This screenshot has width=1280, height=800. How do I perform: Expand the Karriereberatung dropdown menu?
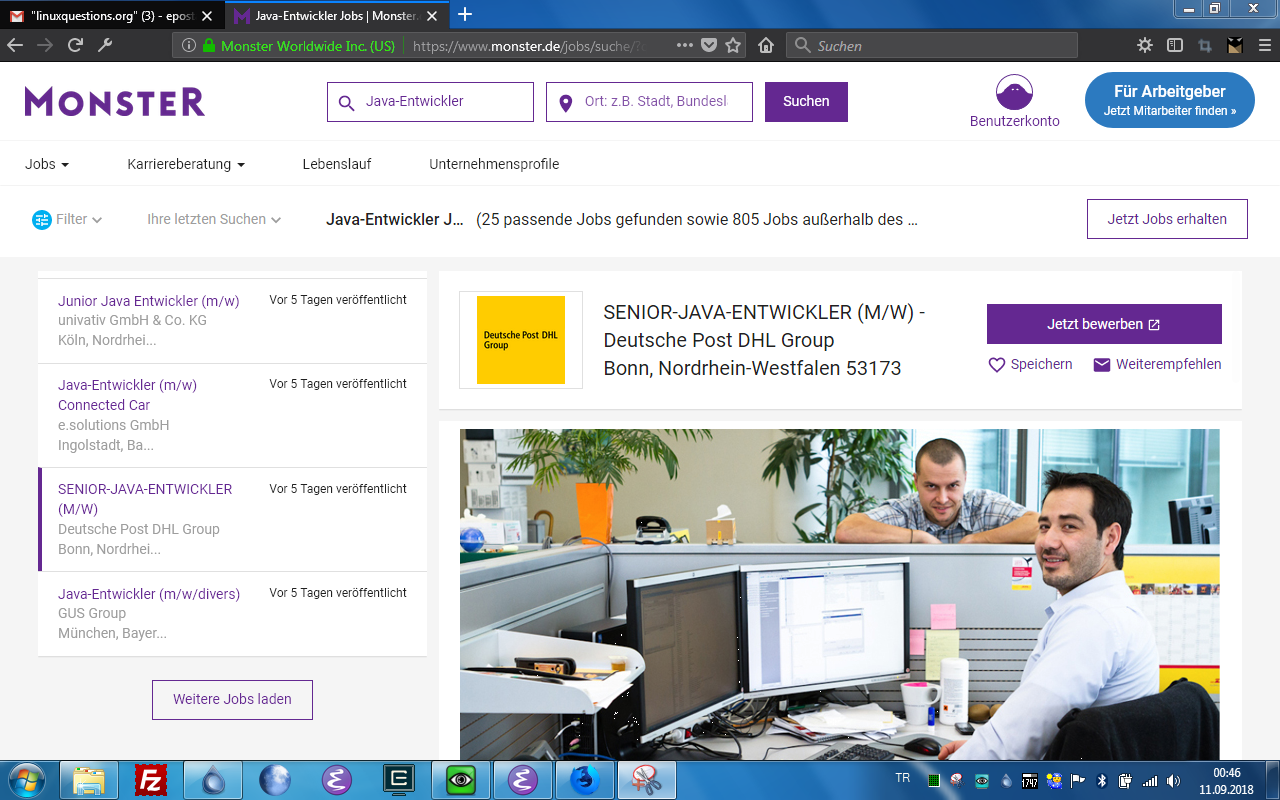coord(186,164)
